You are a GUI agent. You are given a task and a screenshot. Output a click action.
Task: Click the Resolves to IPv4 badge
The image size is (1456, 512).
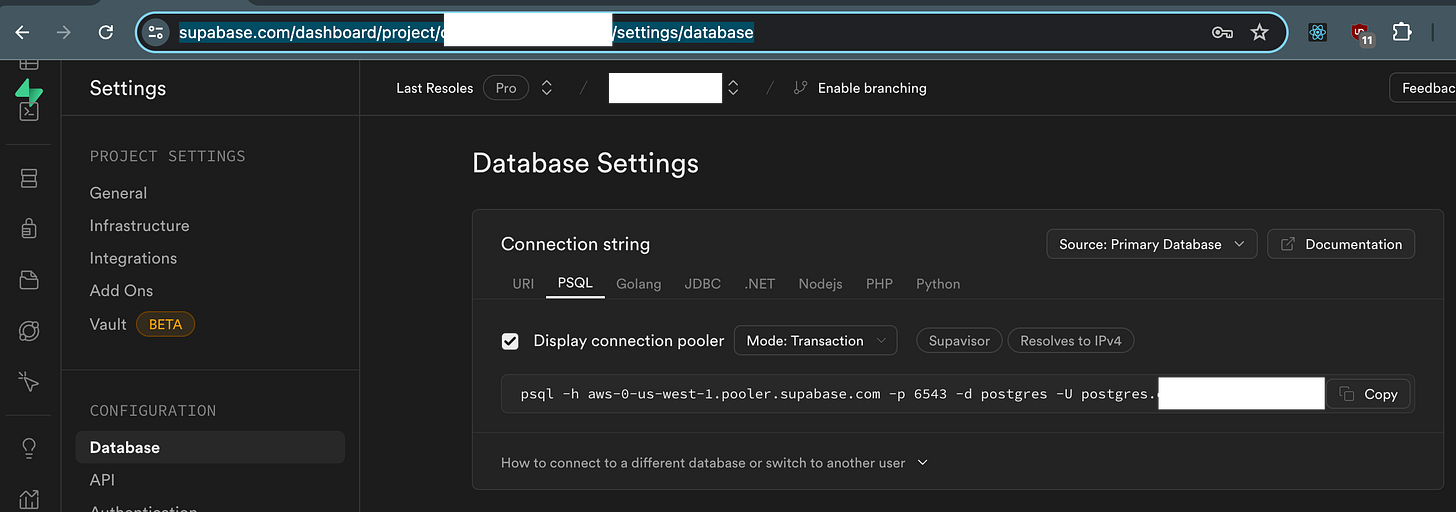[1071, 341]
